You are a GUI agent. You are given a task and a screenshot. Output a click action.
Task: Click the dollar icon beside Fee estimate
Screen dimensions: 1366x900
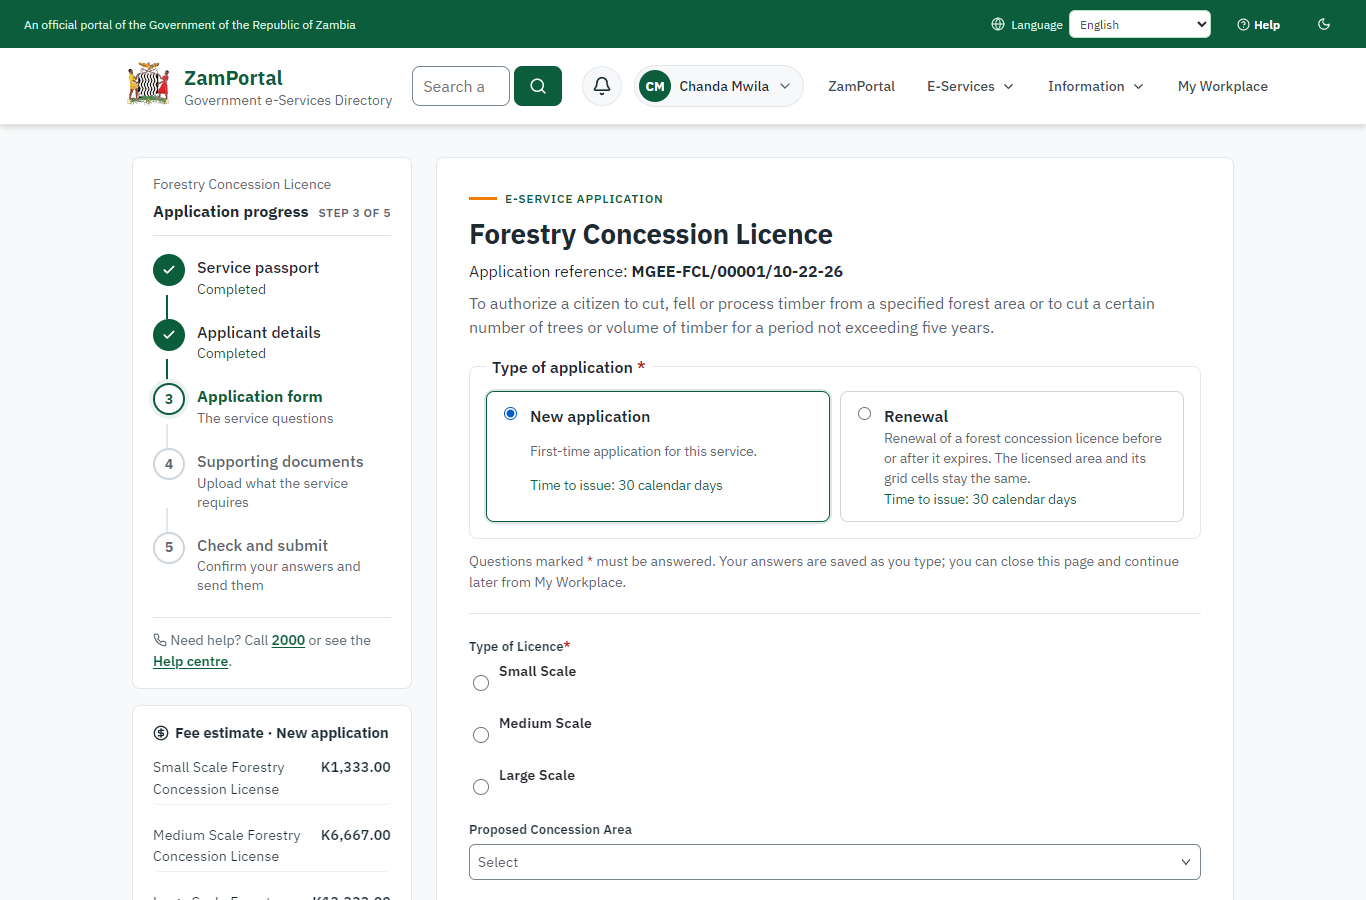pyautogui.click(x=161, y=733)
